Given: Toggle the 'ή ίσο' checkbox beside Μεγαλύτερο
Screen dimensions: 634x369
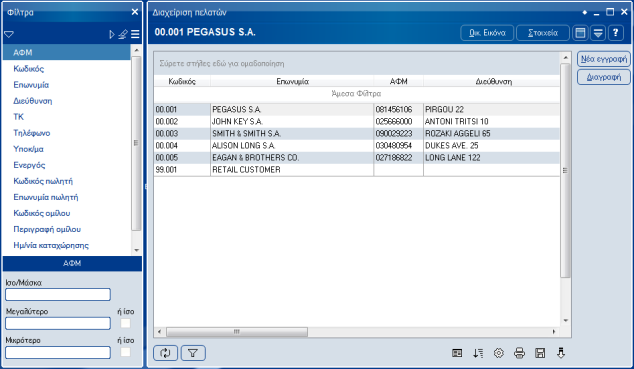Looking at the screenshot, I should 126,323.
